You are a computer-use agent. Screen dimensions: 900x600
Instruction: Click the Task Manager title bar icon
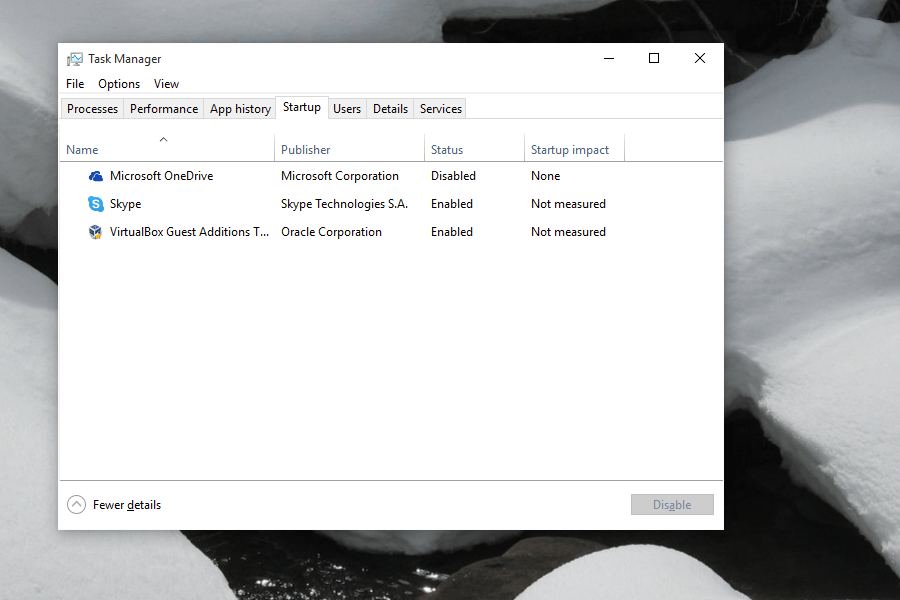pyautogui.click(x=74, y=59)
